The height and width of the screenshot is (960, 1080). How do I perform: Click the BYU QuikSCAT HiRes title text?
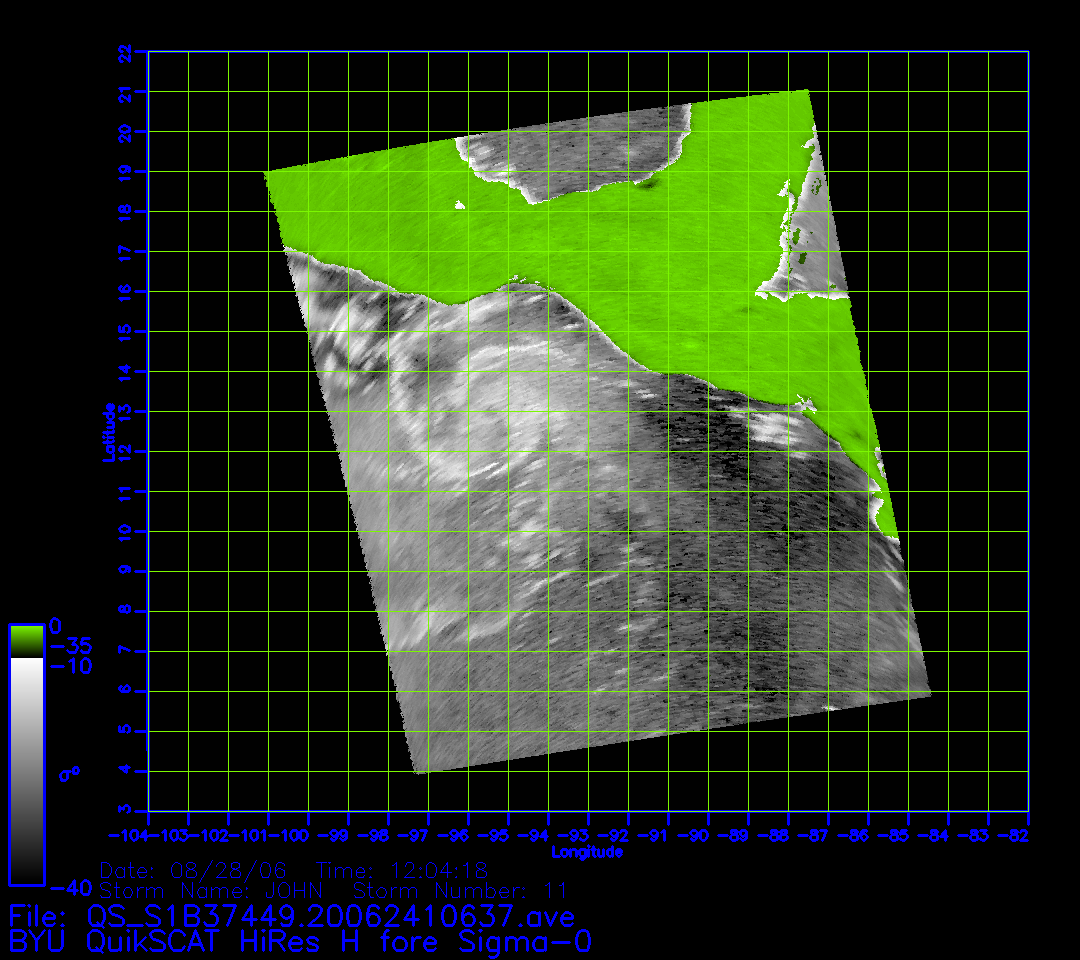tap(300, 941)
